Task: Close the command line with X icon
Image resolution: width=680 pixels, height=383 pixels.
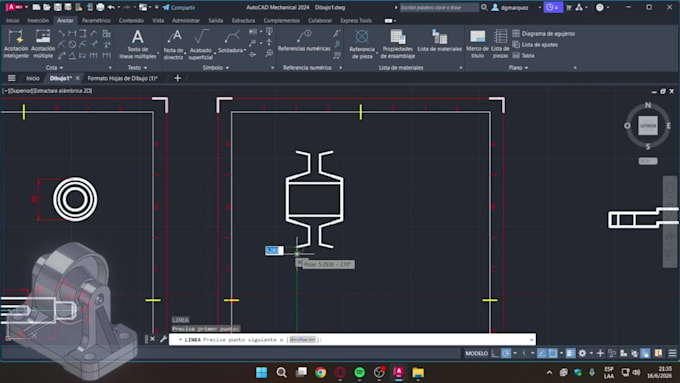Action: (x=153, y=339)
